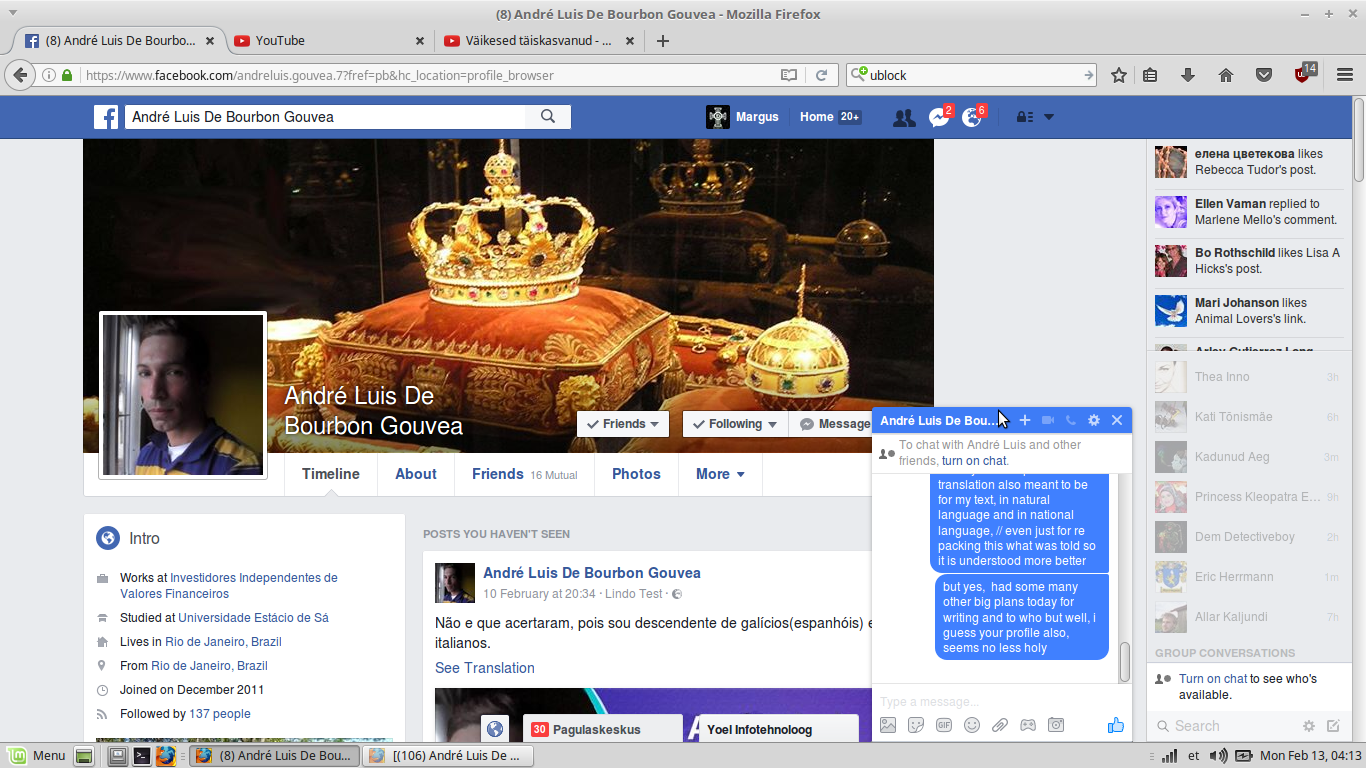Click volume speaker icon in system tray
This screenshot has width=1366, height=768.
point(1219,755)
